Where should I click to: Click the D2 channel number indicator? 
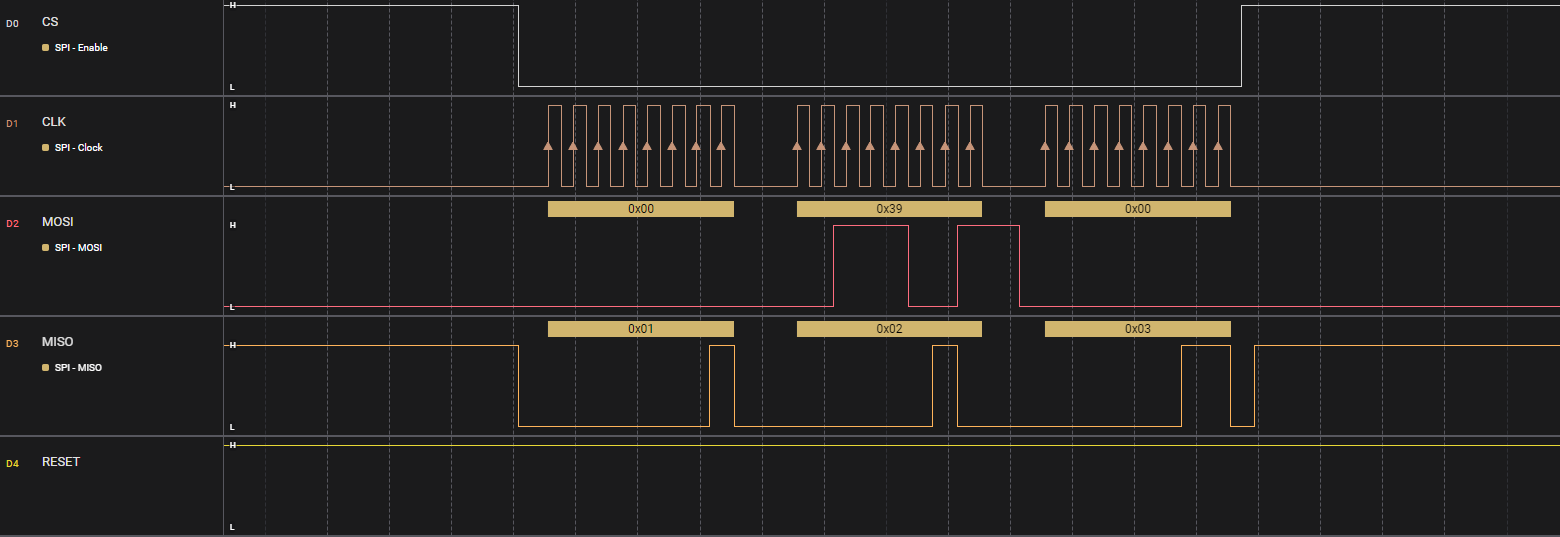tap(12, 223)
